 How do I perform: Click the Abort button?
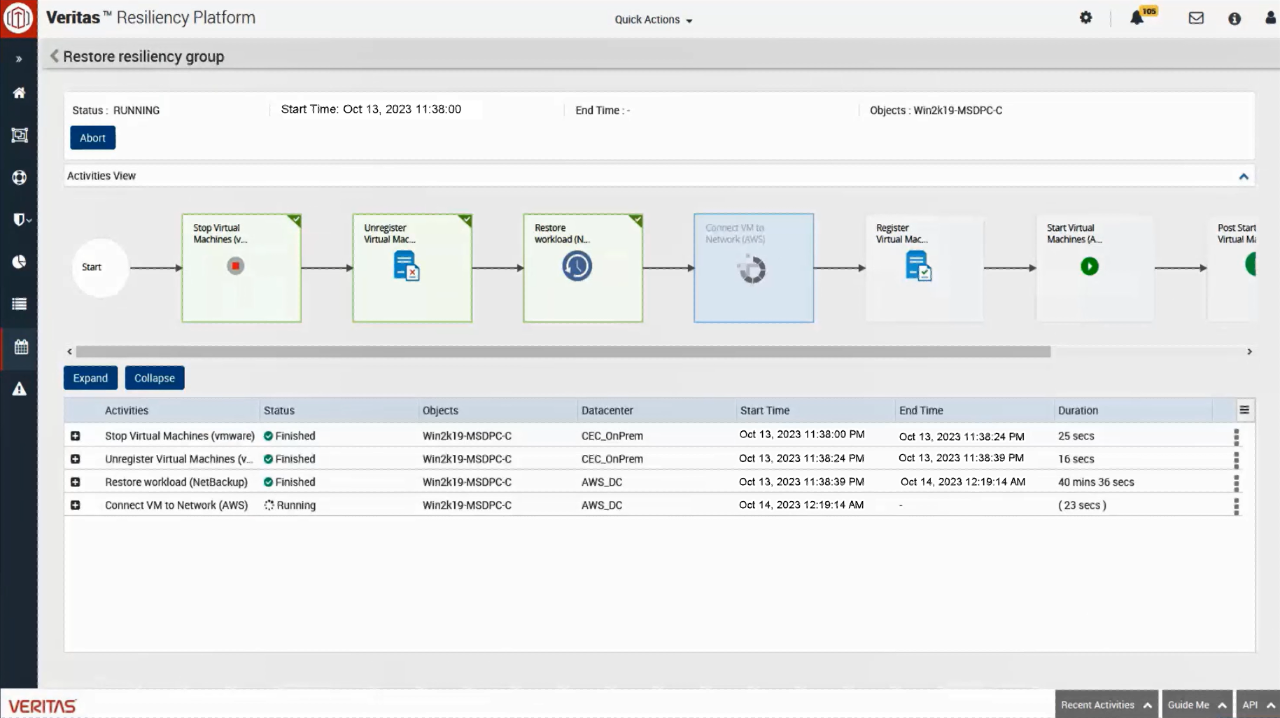pos(93,138)
